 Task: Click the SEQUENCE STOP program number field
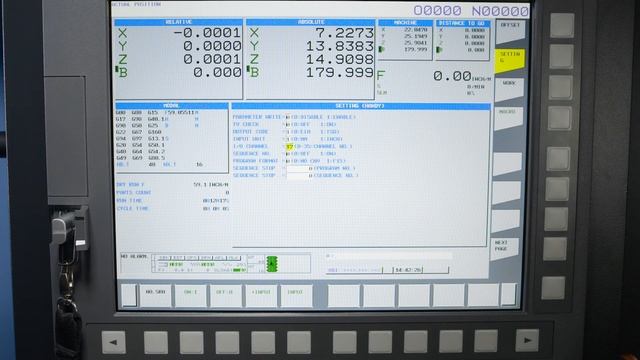coord(299,168)
